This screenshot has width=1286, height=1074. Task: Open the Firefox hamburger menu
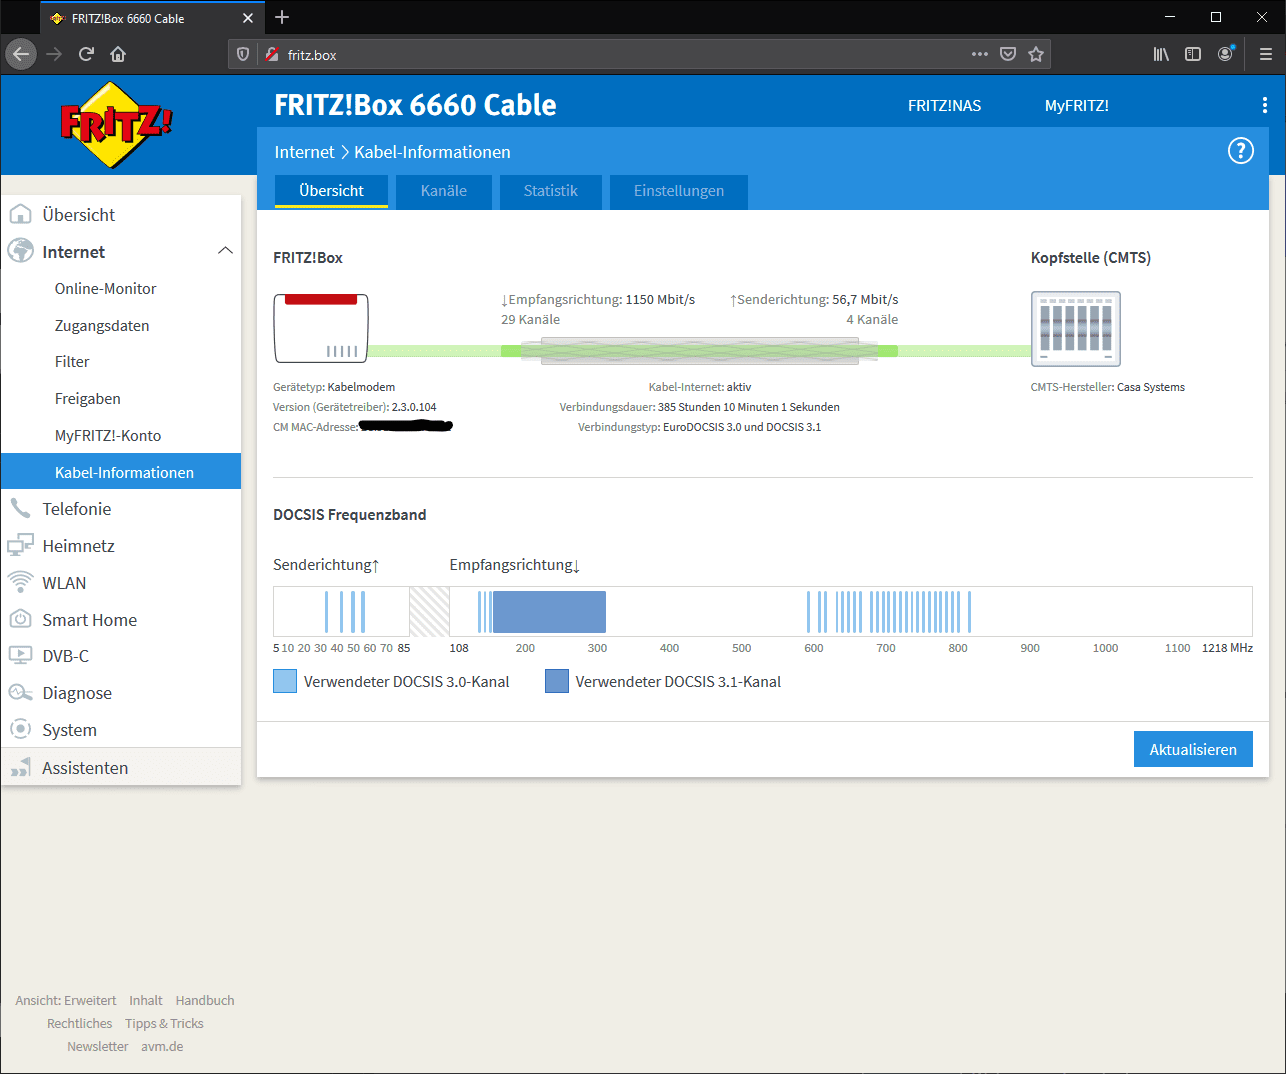pos(1266,54)
